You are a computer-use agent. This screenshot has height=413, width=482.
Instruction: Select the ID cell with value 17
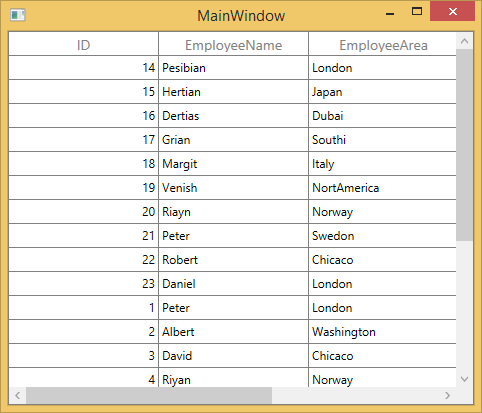[x=84, y=140]
